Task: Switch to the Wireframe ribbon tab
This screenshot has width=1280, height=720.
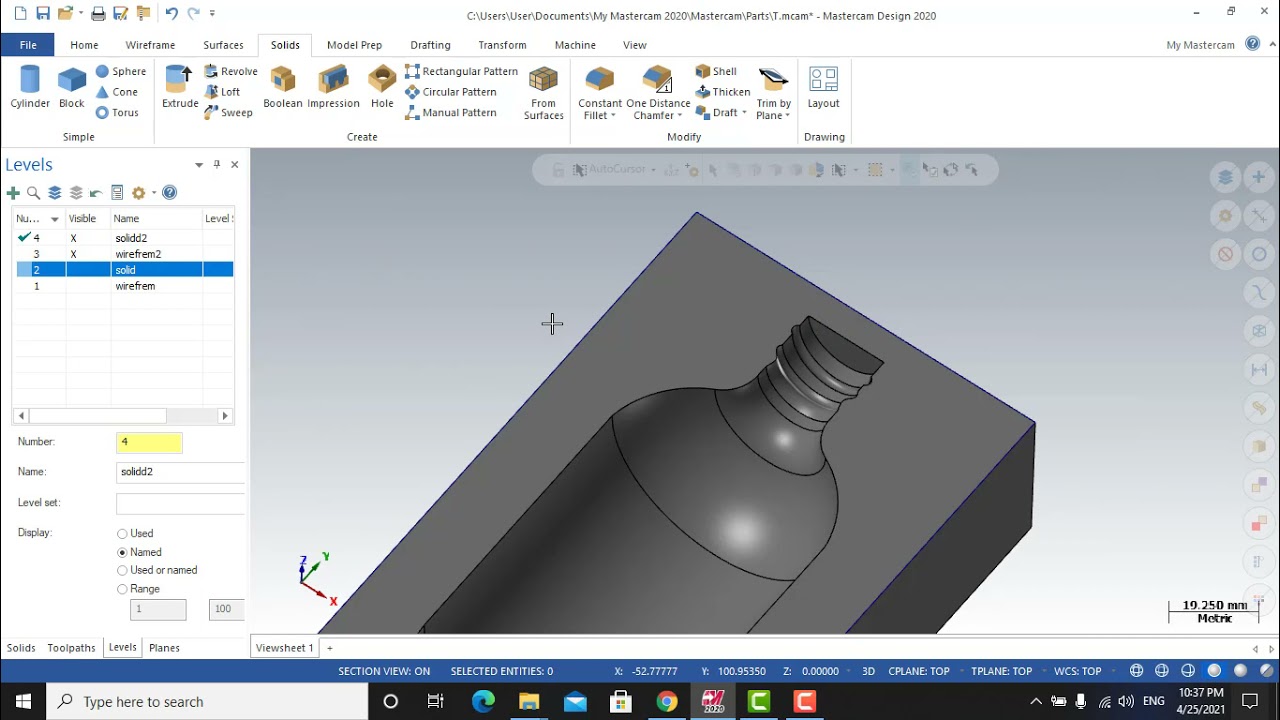Action: [x=150, y=45]
